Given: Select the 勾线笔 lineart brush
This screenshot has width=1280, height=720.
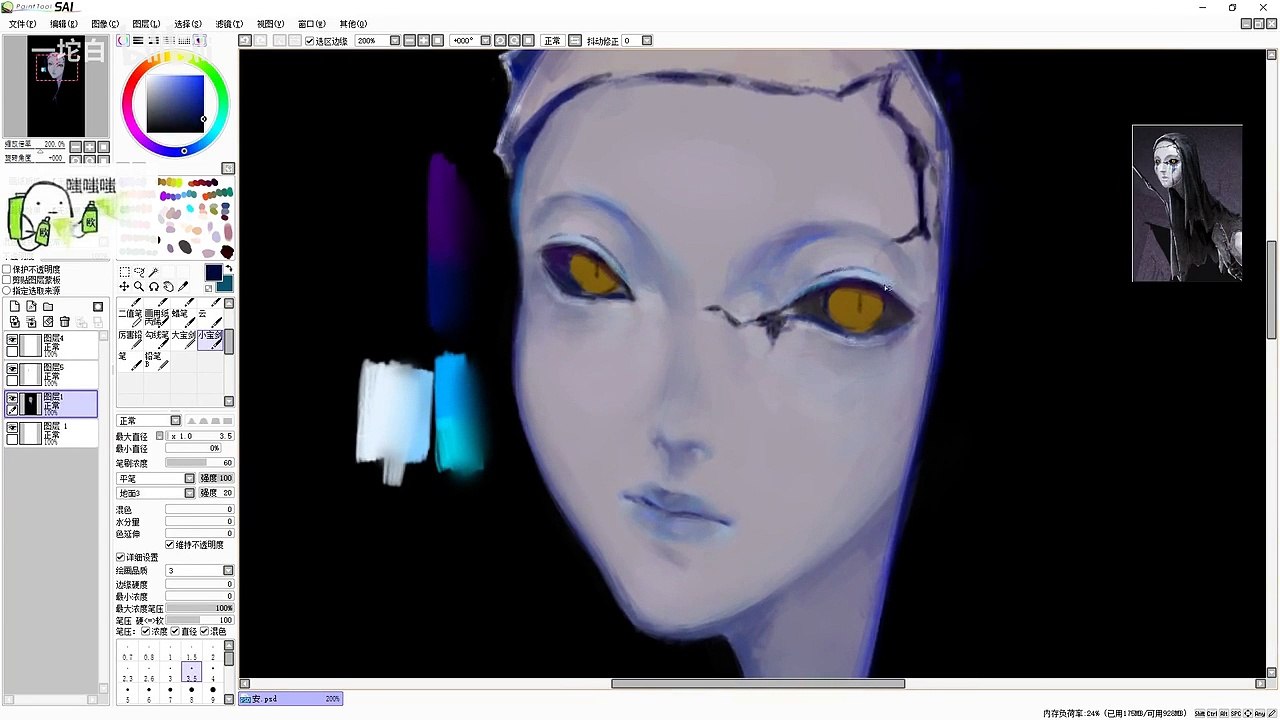Looking at the screenshot, I should (x=157, y=340).
